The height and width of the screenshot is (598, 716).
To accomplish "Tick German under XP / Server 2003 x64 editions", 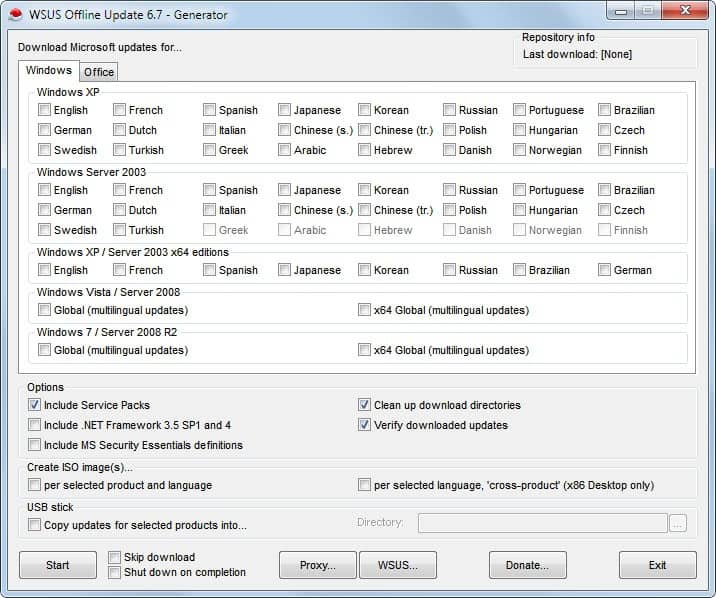I will coord(605,270).
